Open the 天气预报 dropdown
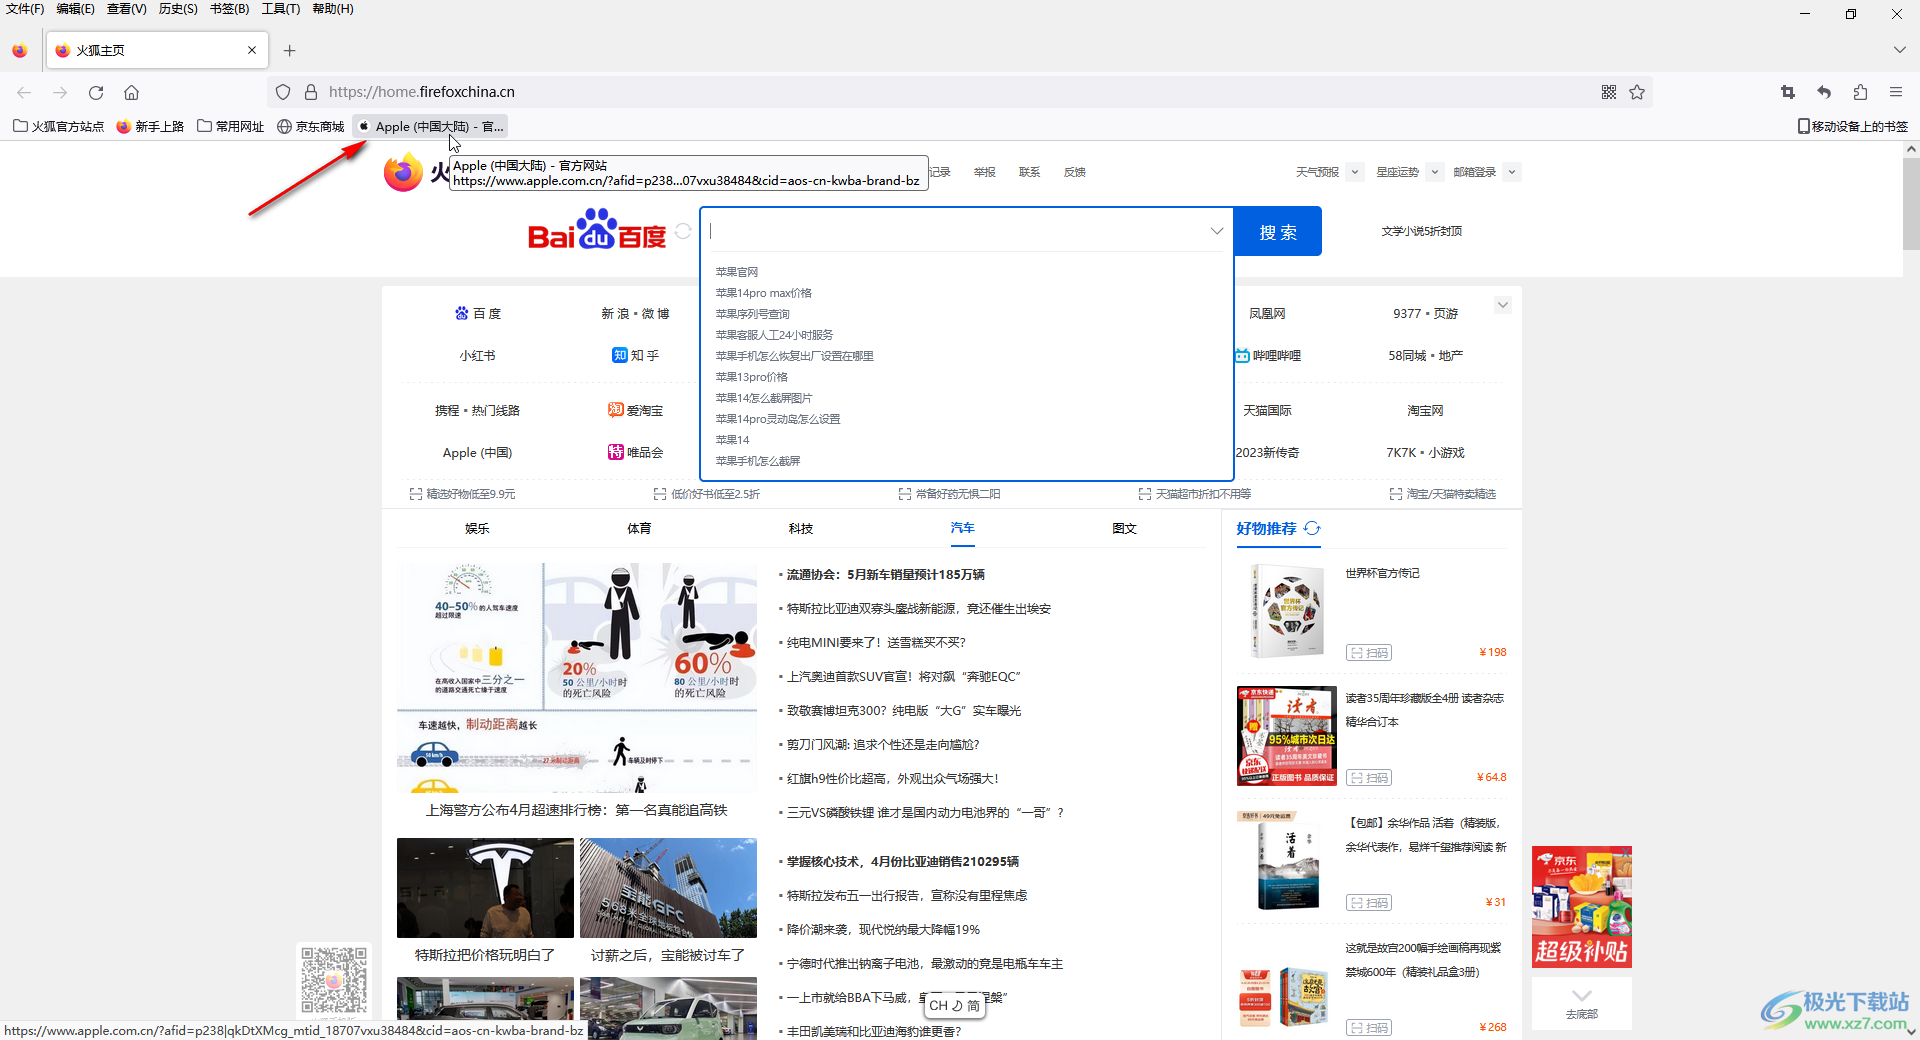The height and width of the screenshot is (1040, 1920). (1354, 172)
